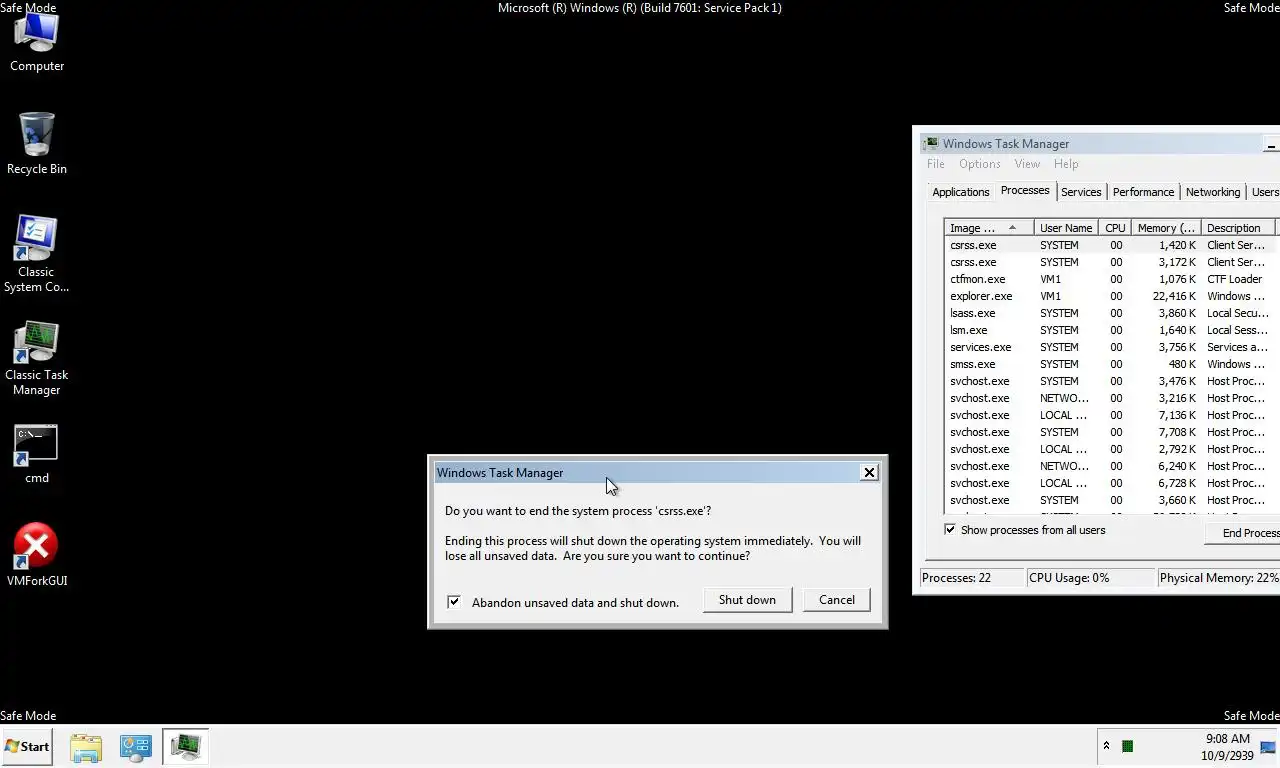This screenshot has width=1280, height=768.
Task: Sort by Image Name column header
Action: point(989,228)
